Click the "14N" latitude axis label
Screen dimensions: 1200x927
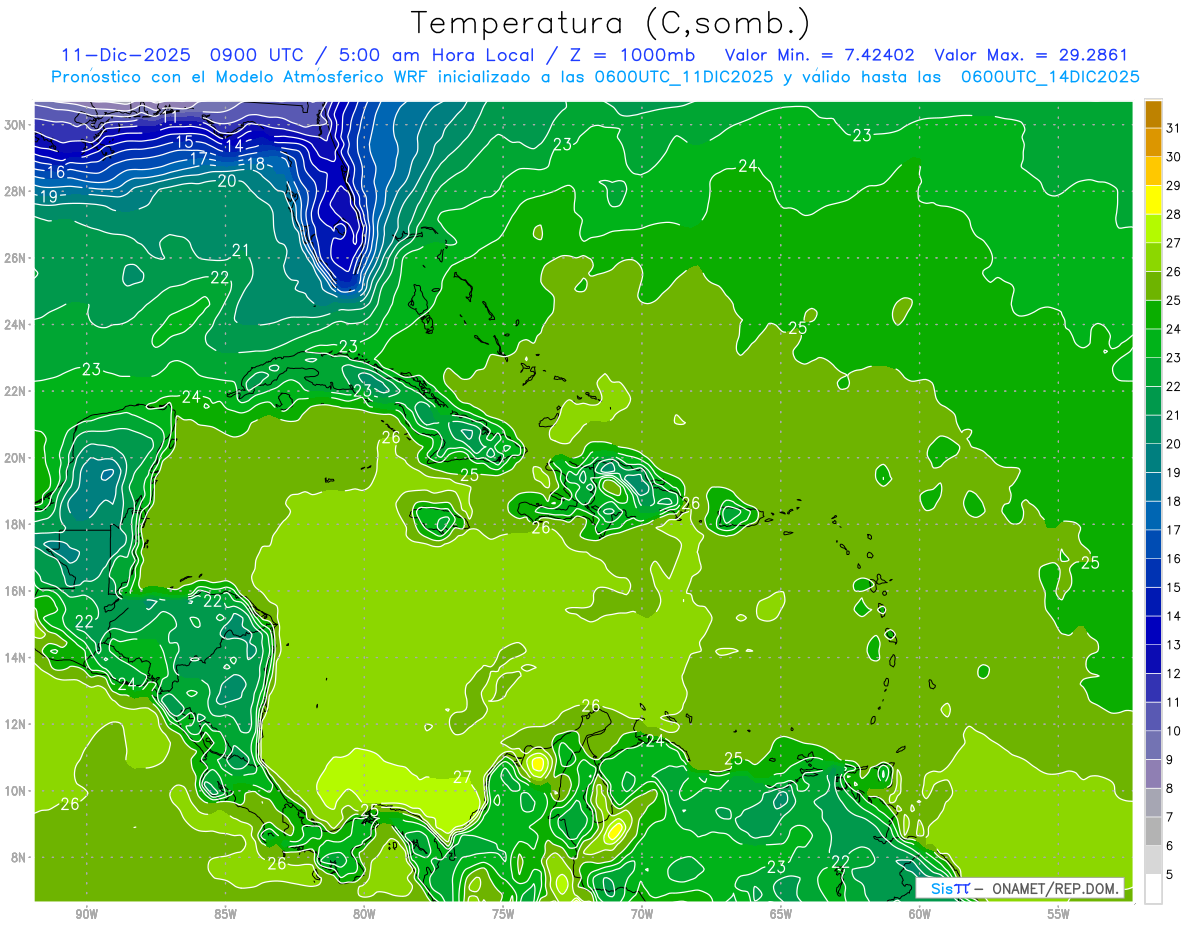(x=15, y=657)
